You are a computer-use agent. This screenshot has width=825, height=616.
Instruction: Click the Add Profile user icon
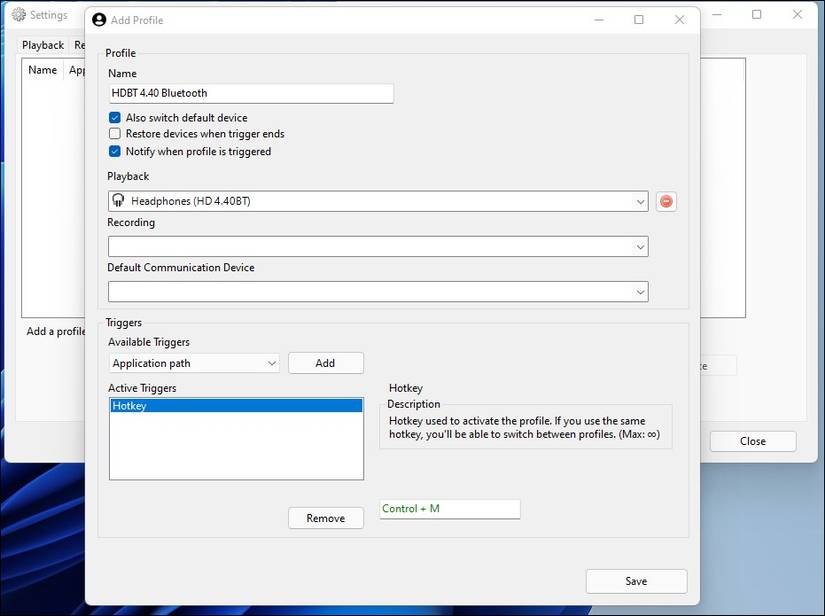(x=99, y=20)
